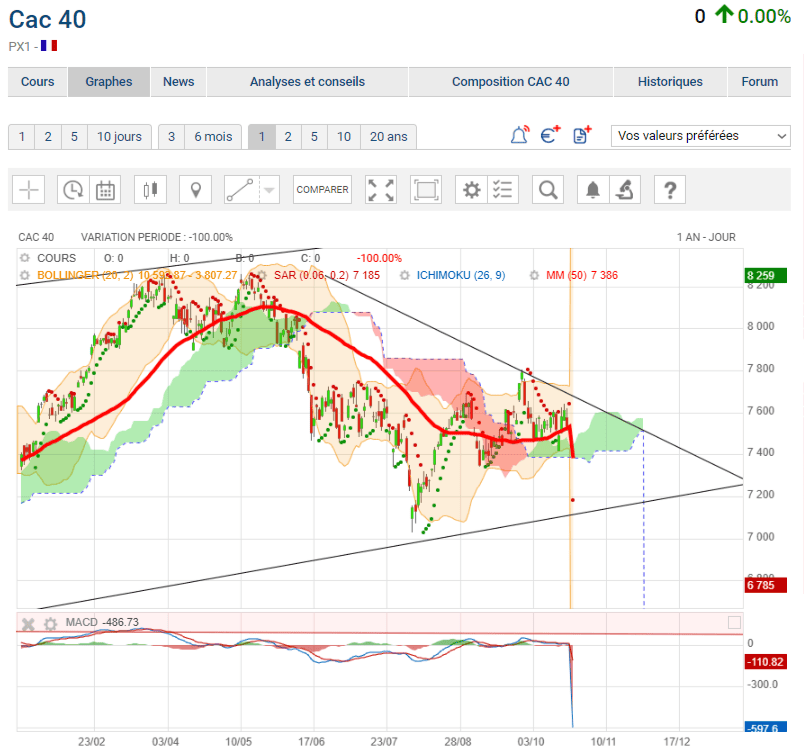Open the indicators checklist icon

(503, 190)
